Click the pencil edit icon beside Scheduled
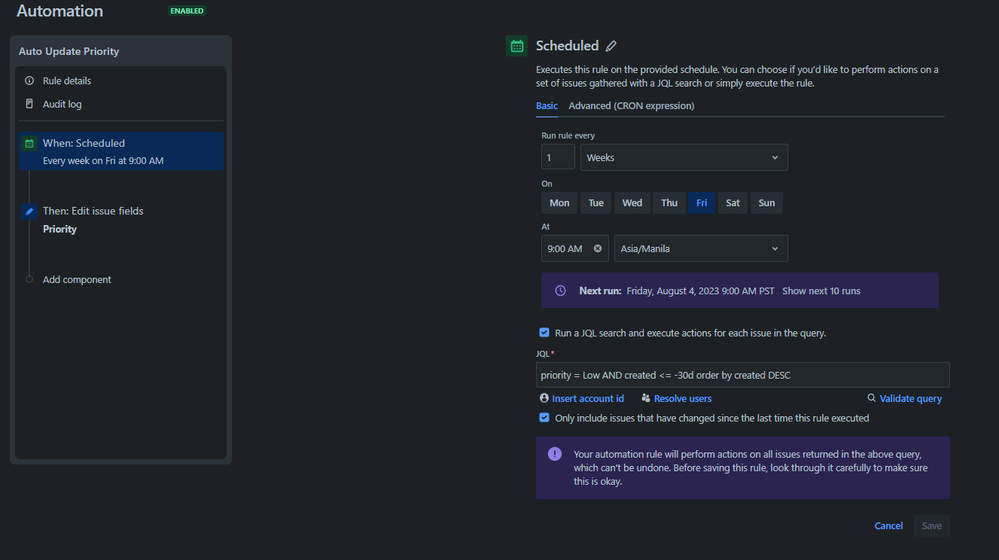Image resolution: width=999 pixels, height=560 pixels. coord(611,46)
